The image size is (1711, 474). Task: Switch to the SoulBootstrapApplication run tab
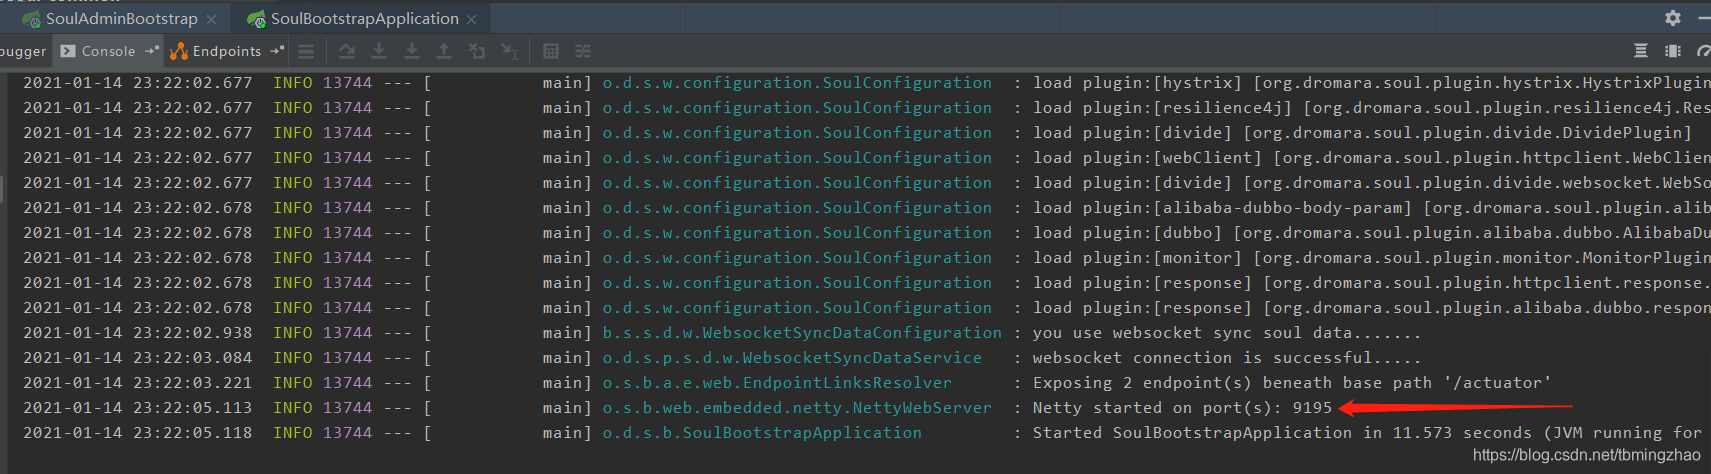364,18
